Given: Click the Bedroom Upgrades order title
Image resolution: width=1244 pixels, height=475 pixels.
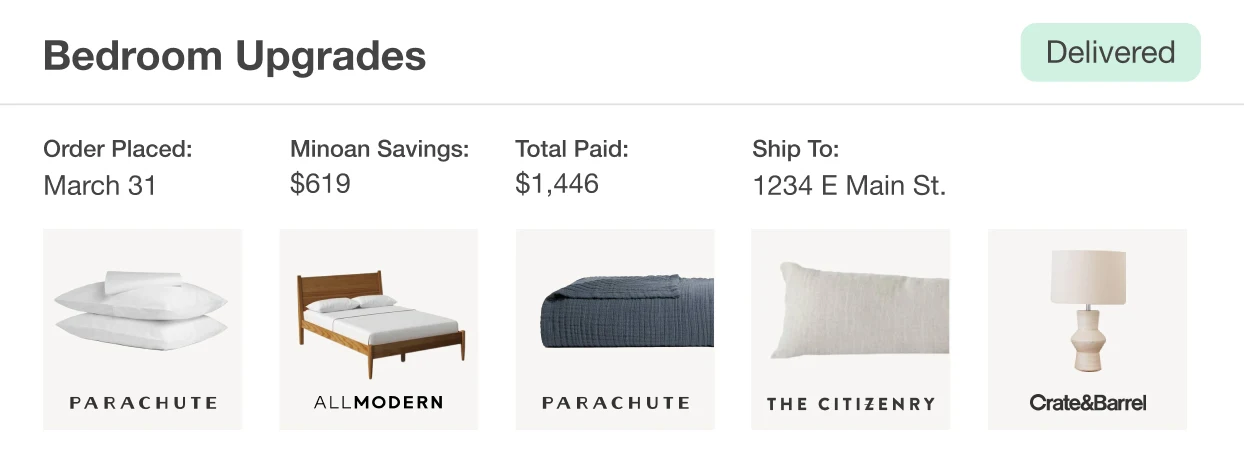Looking at the screenshot, I should tap(234, 55).
